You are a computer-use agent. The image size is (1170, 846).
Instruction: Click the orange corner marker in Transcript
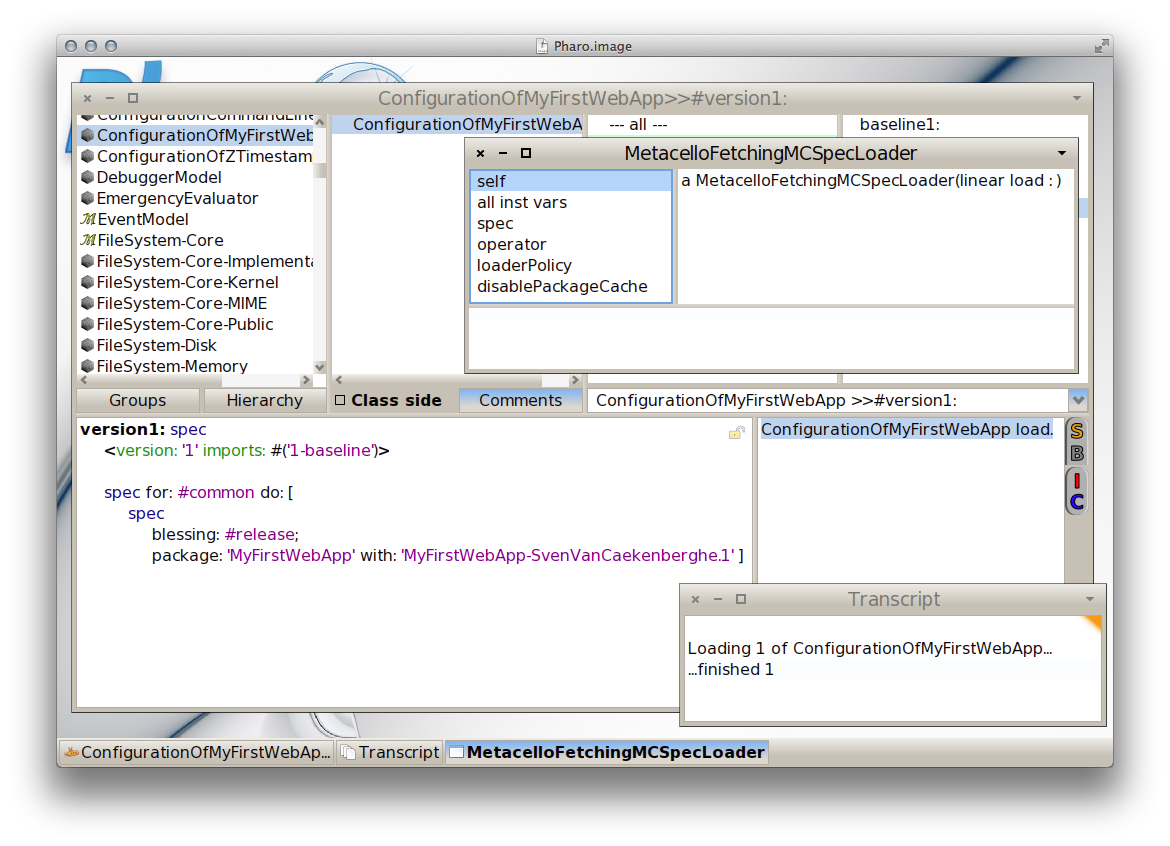click(1093, 624)
